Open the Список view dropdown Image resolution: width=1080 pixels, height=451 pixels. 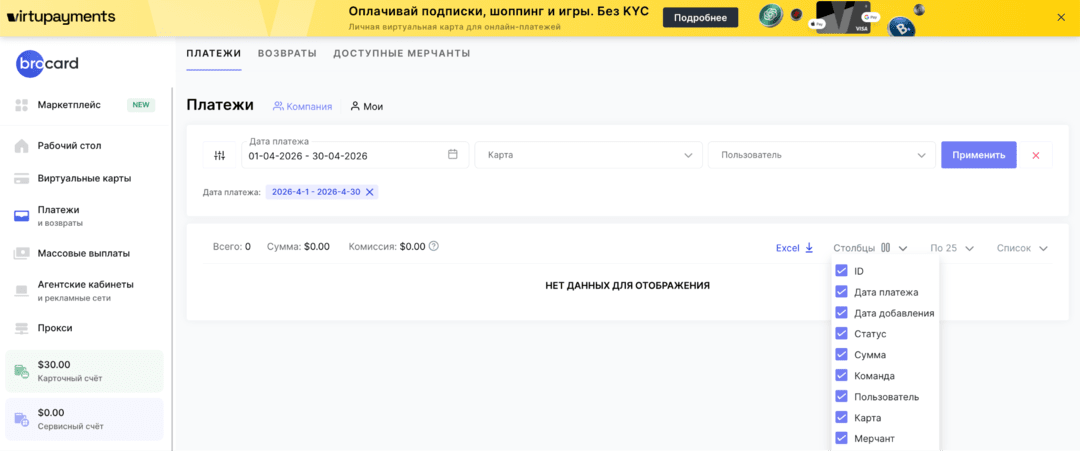click(x=1022, y=248)
